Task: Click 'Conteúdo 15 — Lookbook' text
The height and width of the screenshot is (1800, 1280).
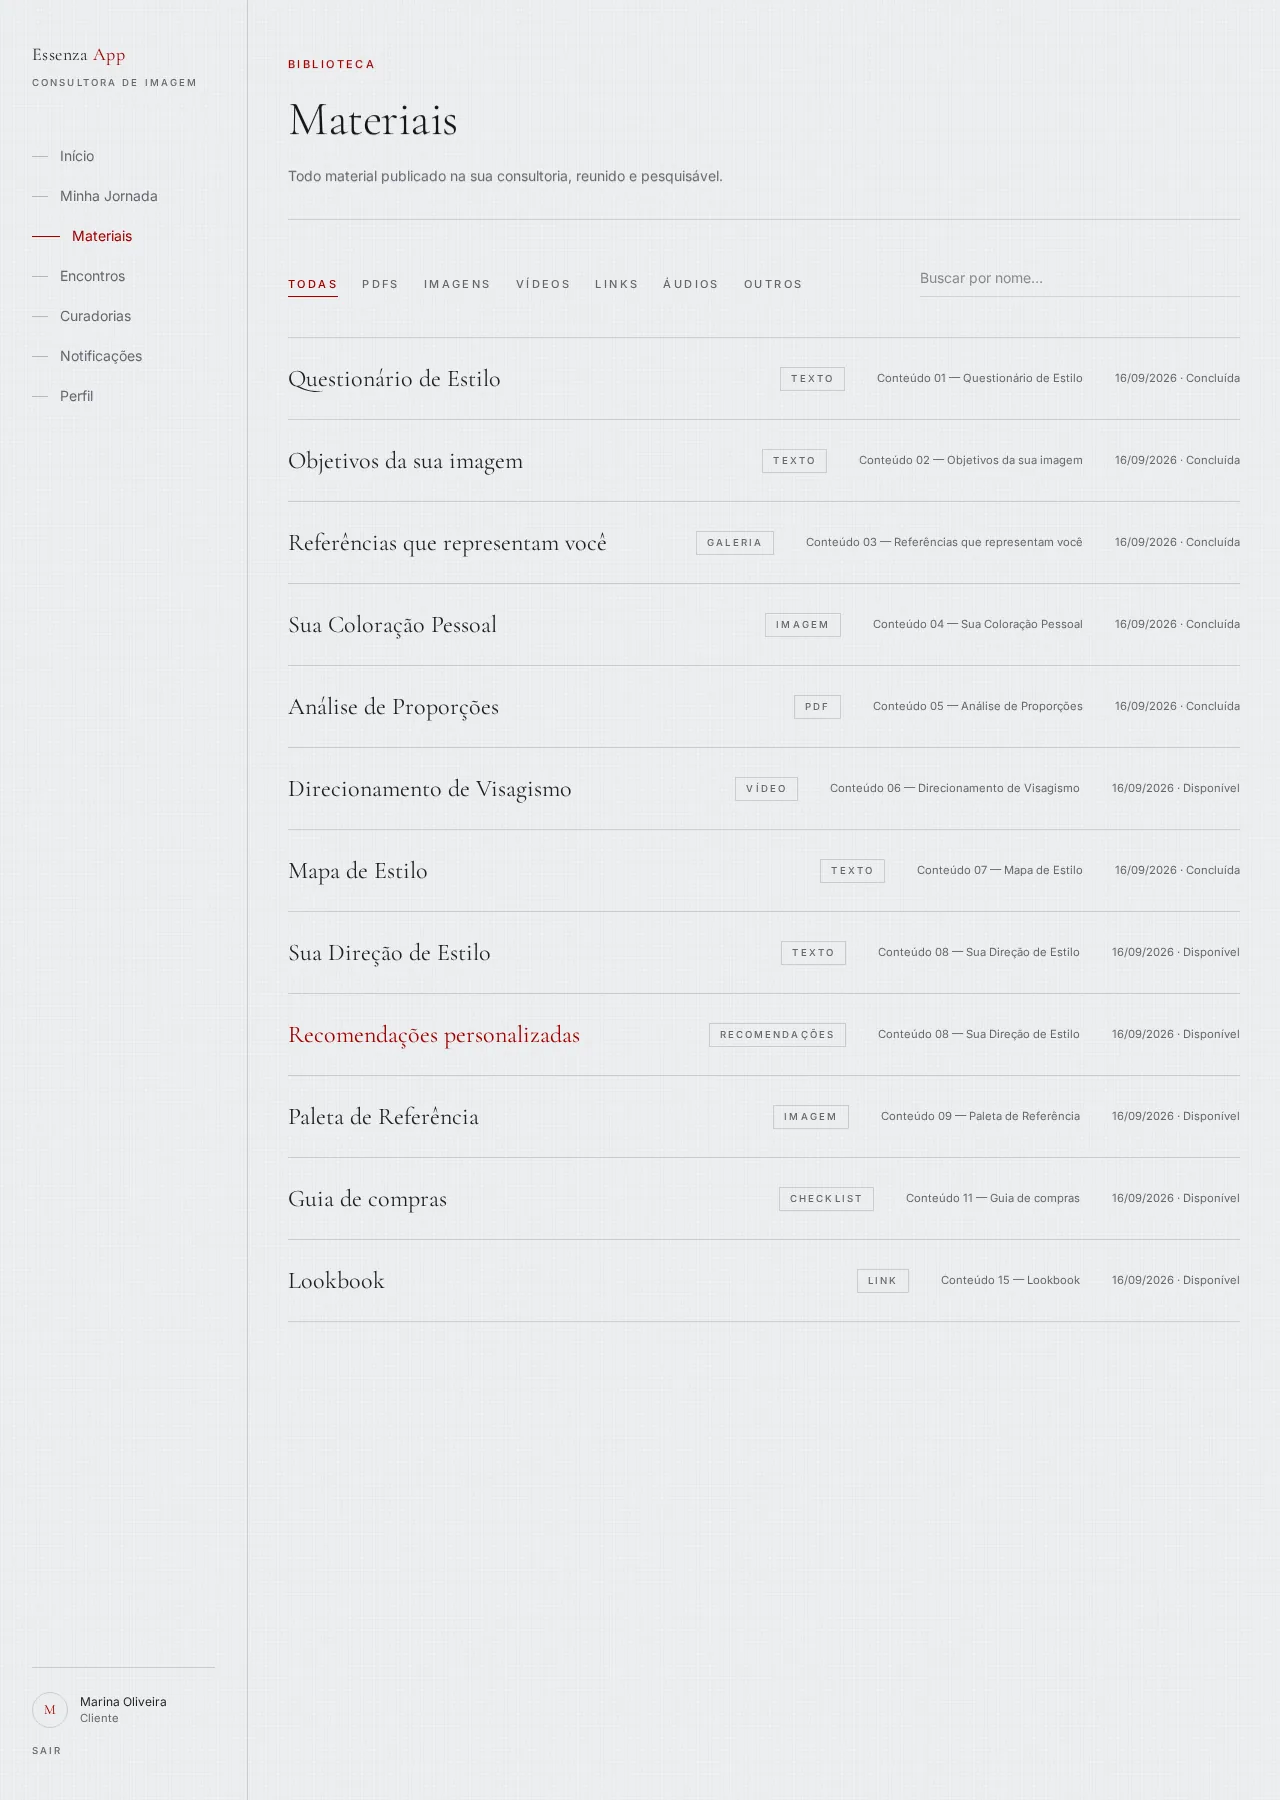Action: (1010, 1280)
